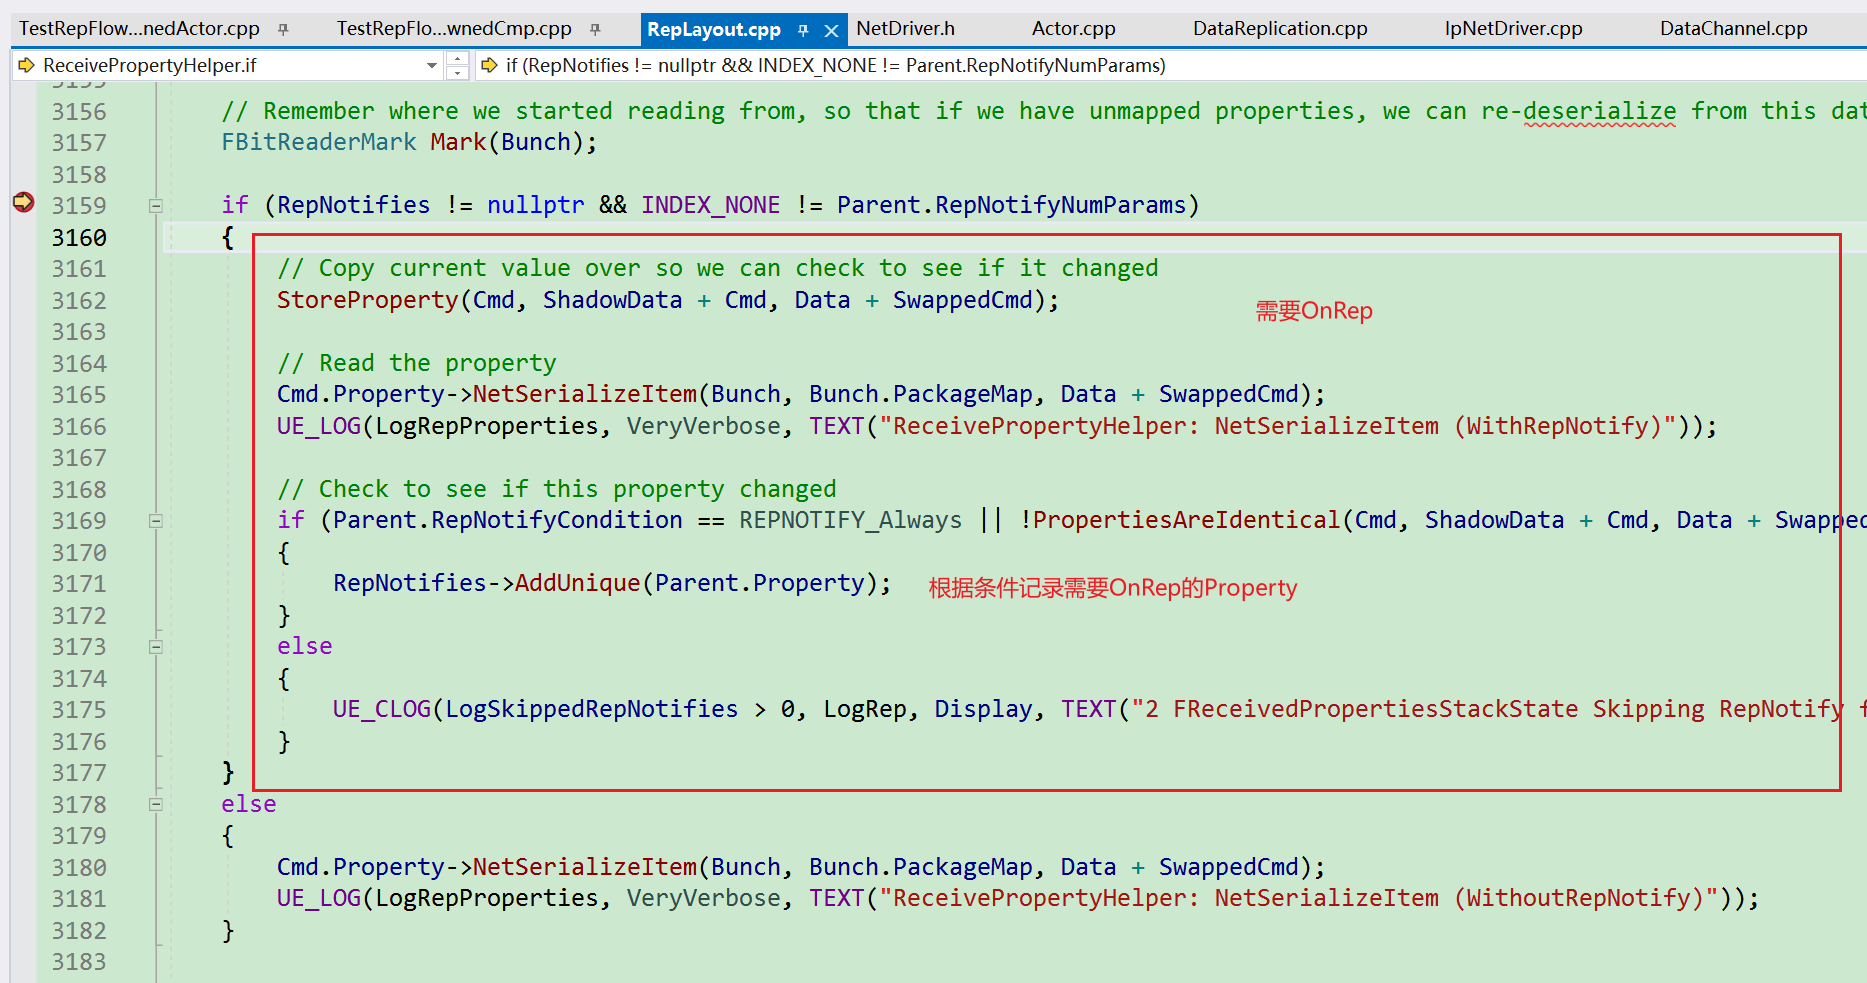Viewport: 1867px width, 983px height.
Task: Click the navigation bar stepper down arrow
Action: click(458, 72)
